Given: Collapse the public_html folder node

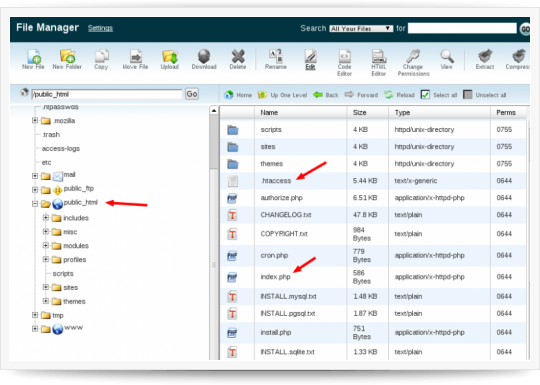Looking at the screenshot, I should [x=35, y=204].
